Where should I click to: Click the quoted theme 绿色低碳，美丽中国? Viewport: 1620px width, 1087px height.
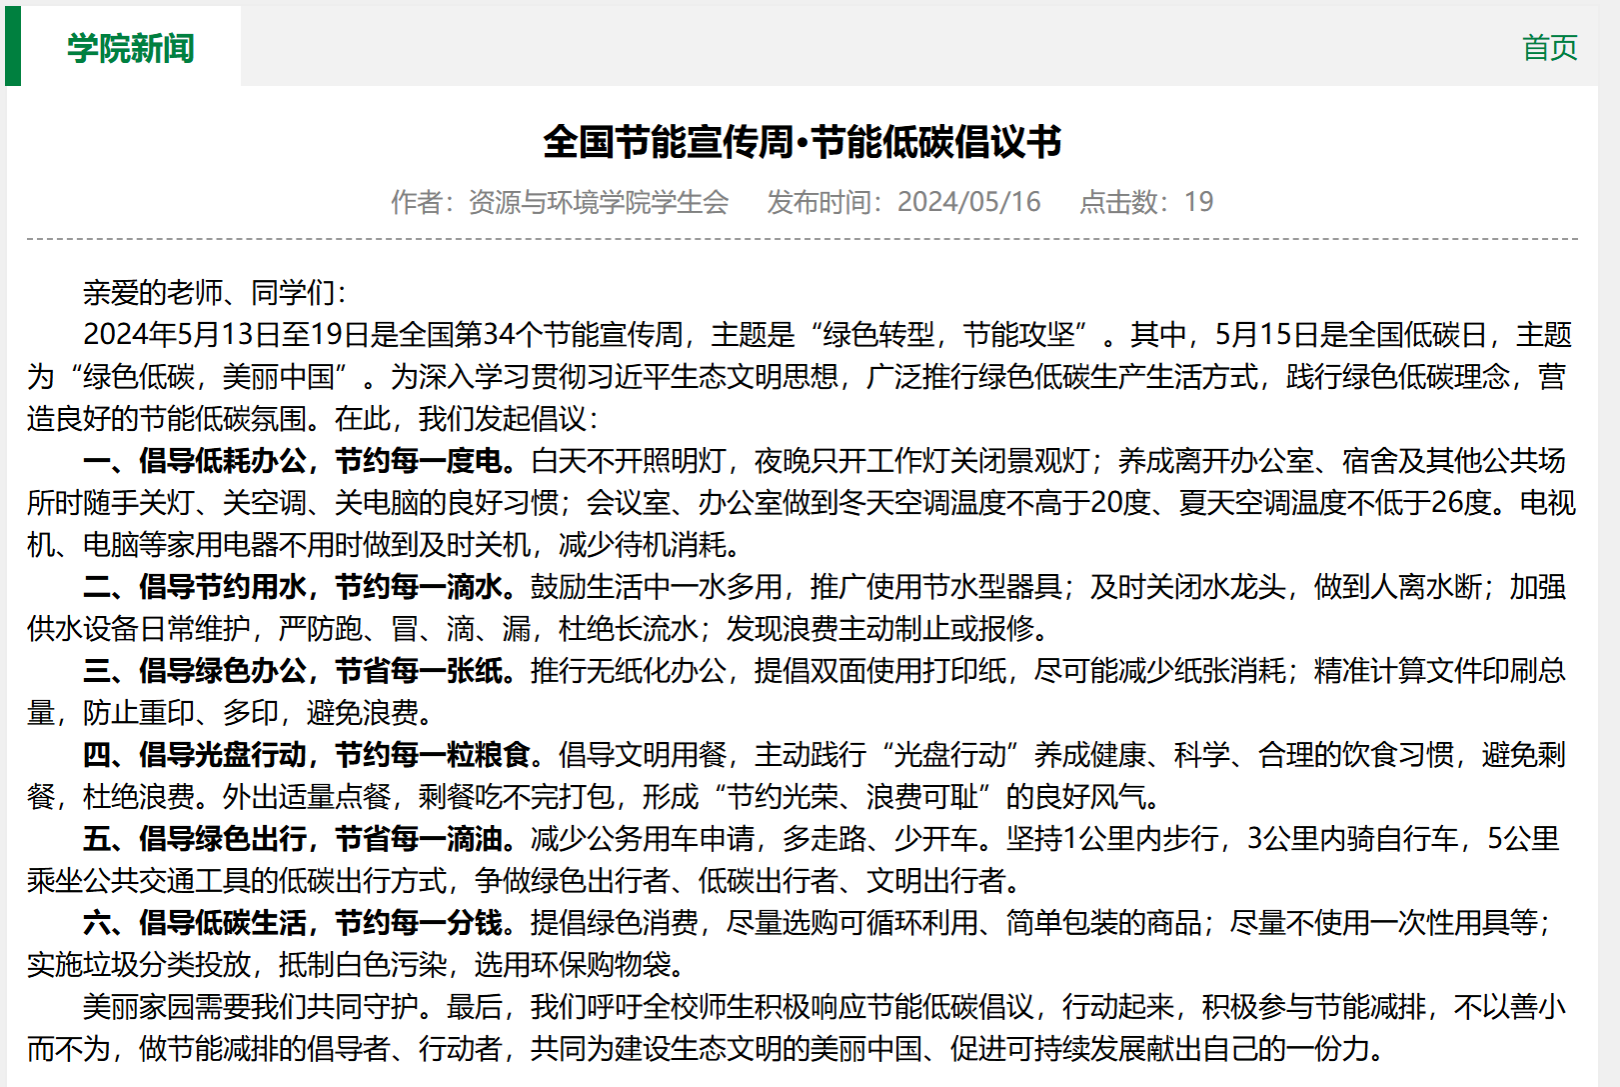[x=208, y=377]
